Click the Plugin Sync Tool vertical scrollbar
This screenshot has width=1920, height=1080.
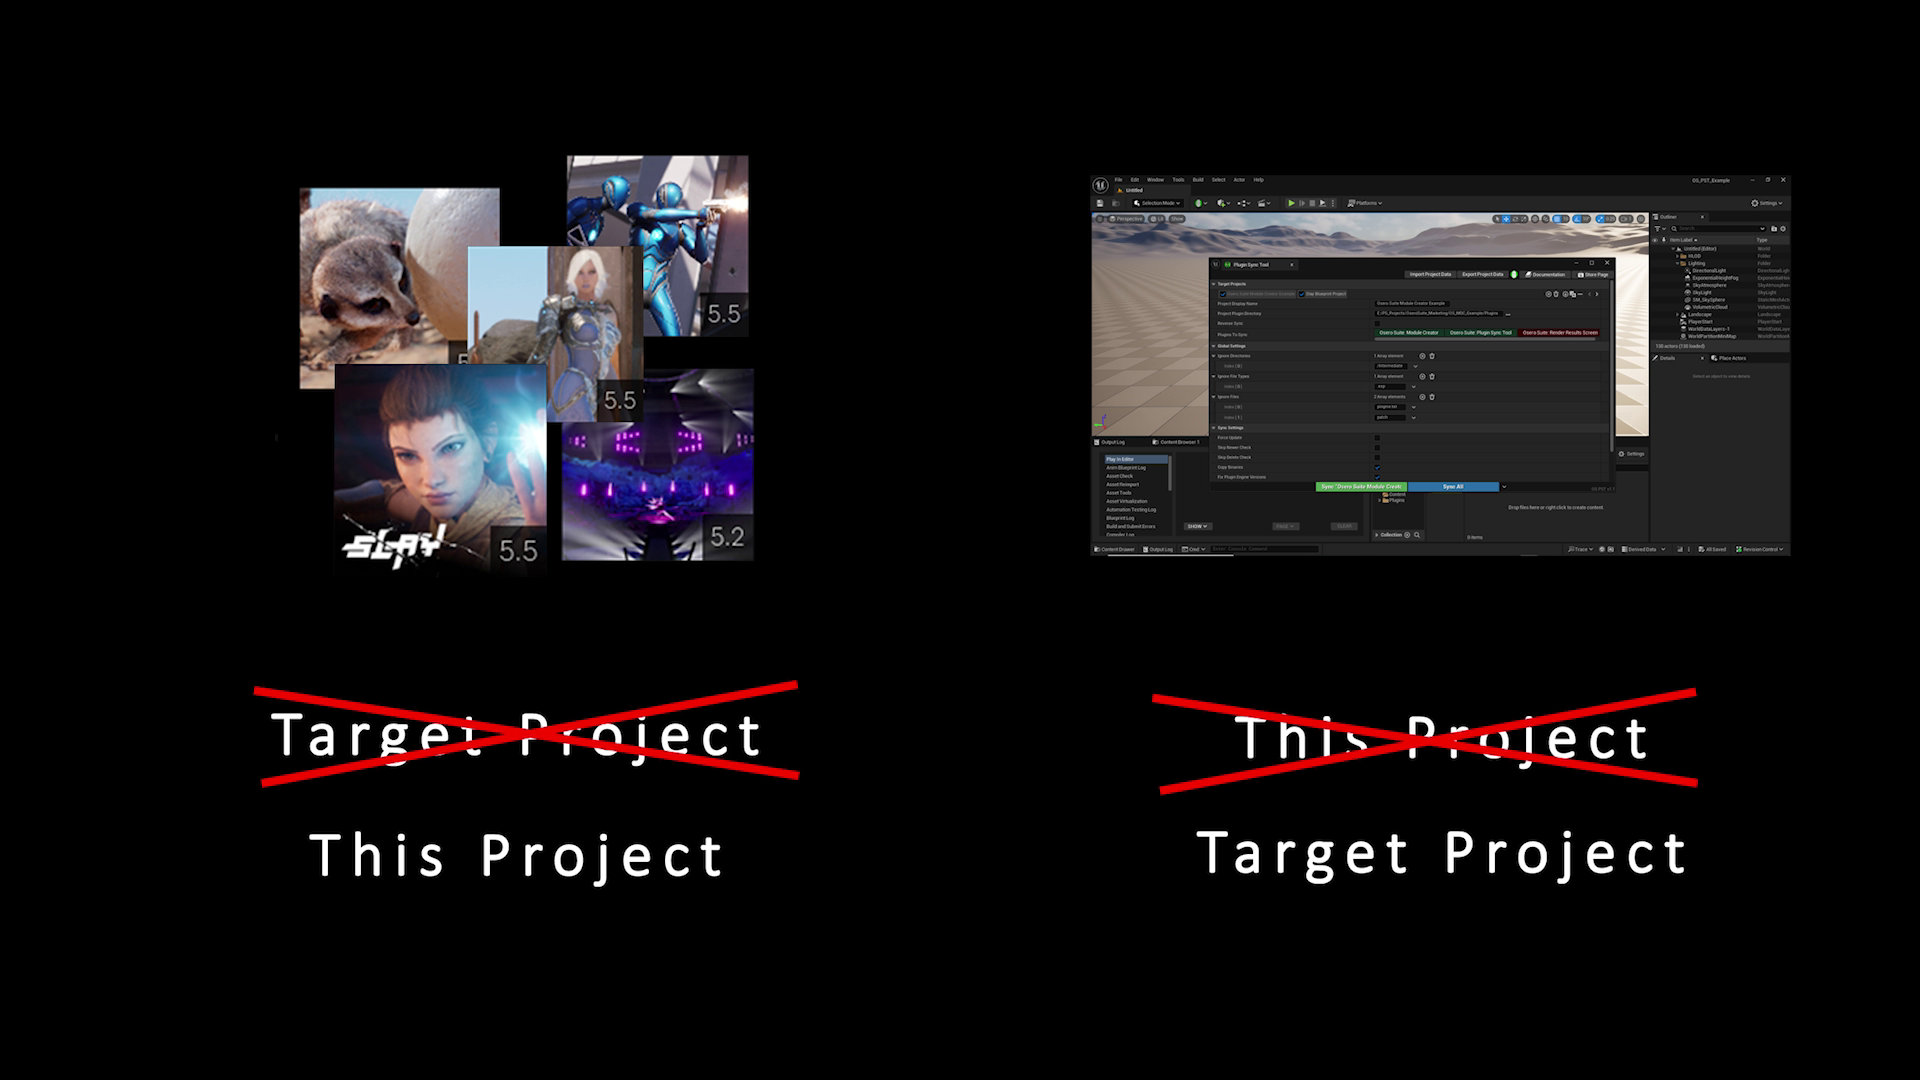click(1612, 366)
